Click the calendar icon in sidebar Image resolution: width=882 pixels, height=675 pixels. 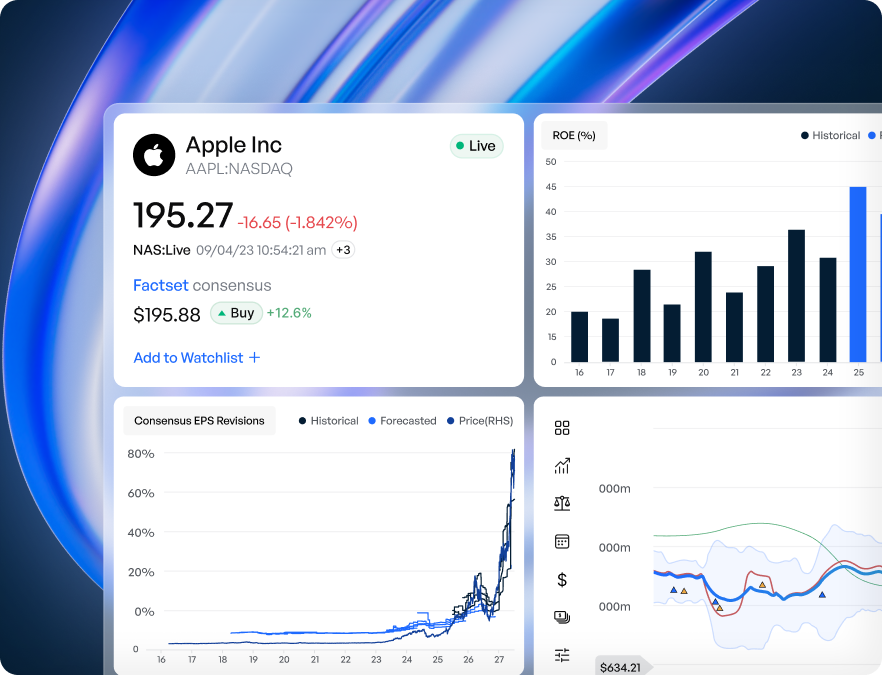click(562, 541)
